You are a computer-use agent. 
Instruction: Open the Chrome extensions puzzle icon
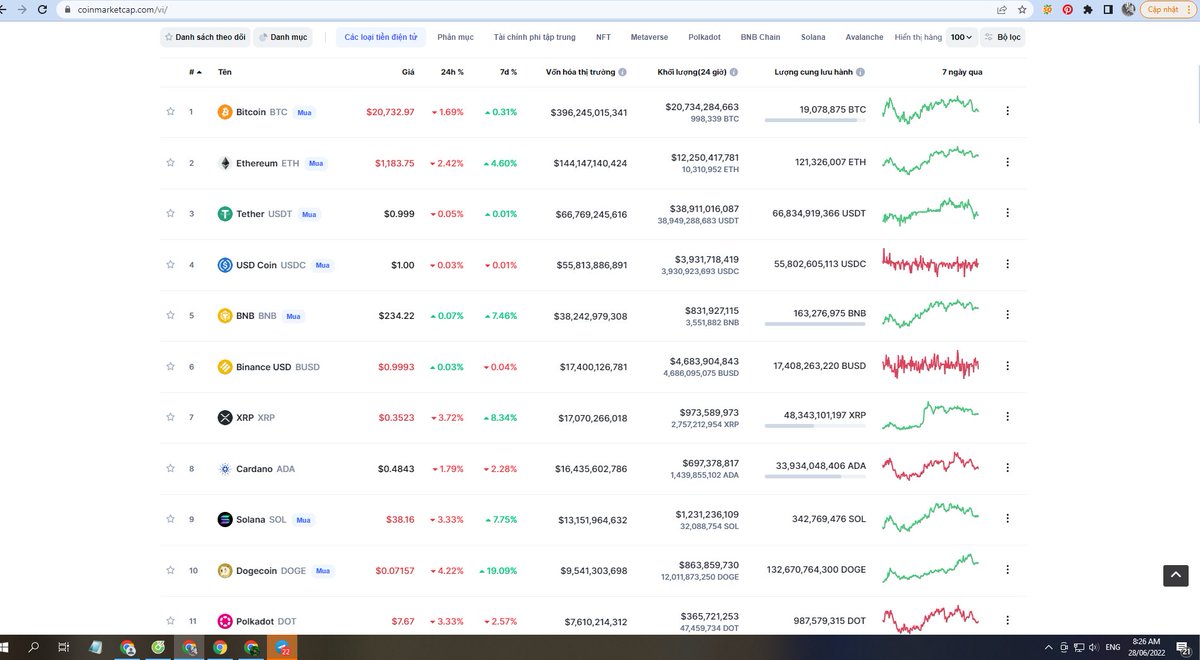point(1088,9)
